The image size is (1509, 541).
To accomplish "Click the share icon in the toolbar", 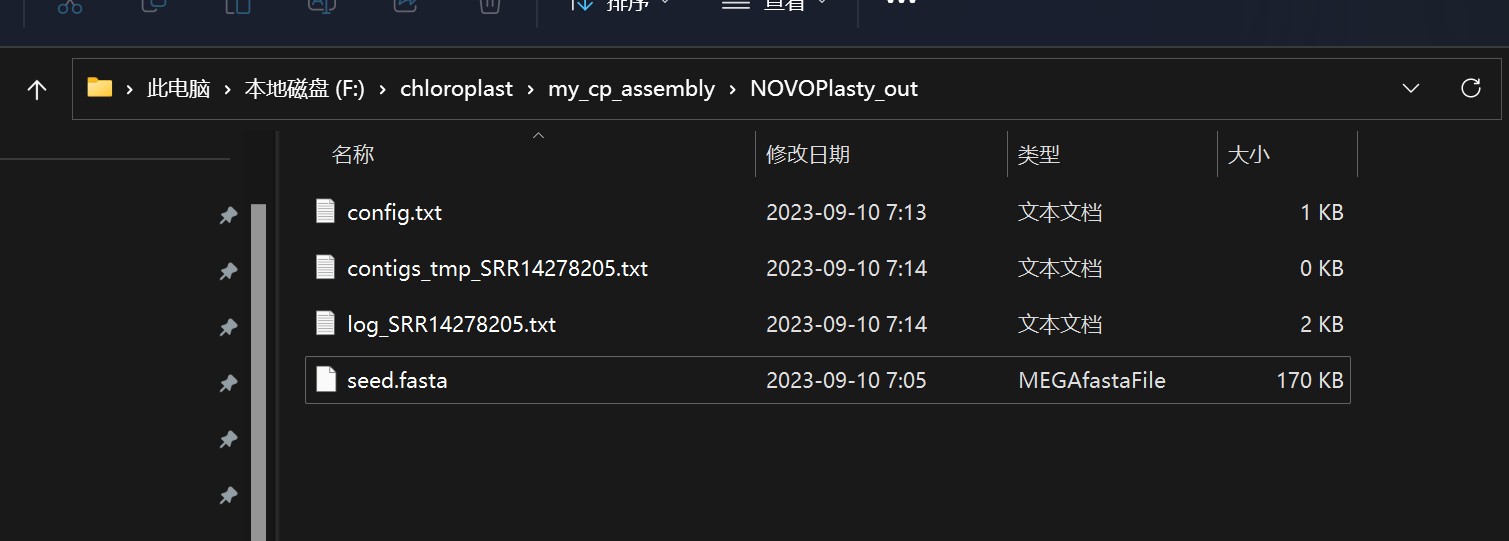I will 405,5.
